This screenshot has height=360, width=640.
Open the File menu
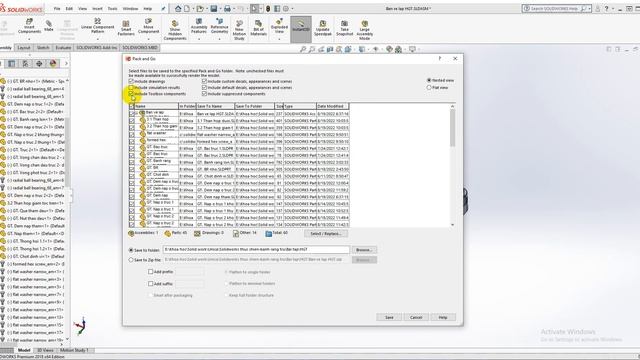click(x=57, y=8)
